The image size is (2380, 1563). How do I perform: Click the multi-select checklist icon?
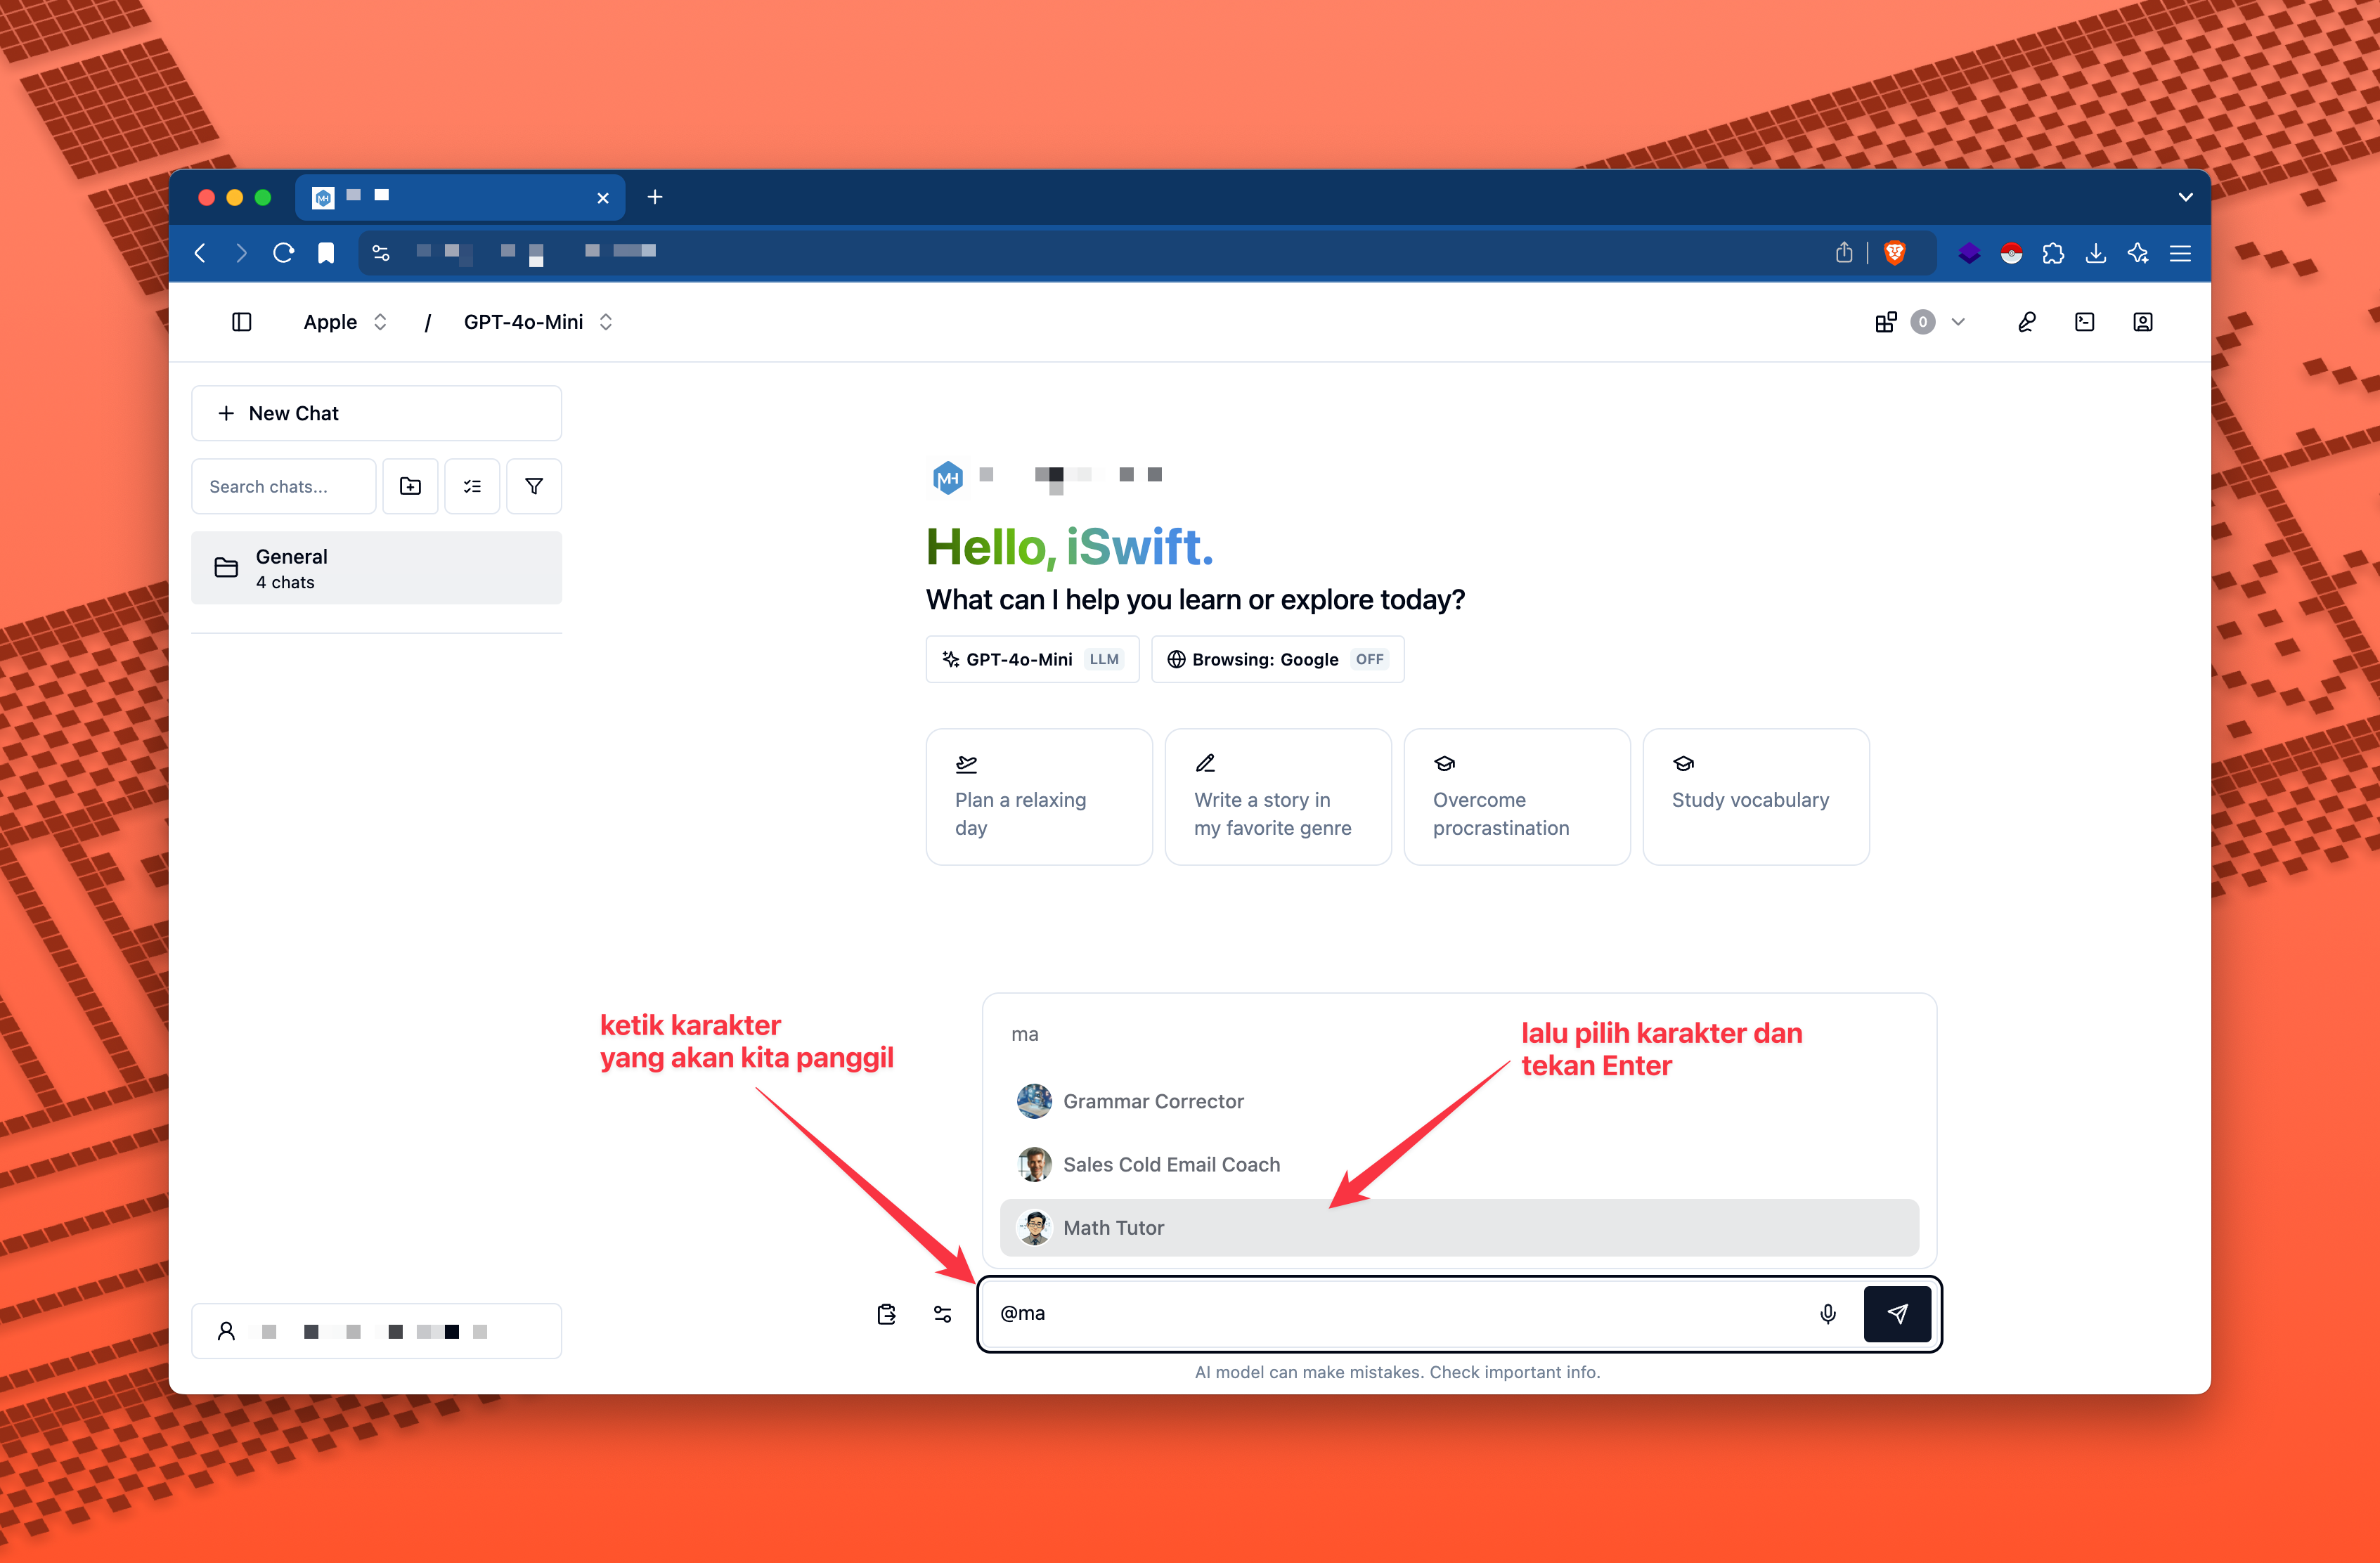[x=472, y=486]
